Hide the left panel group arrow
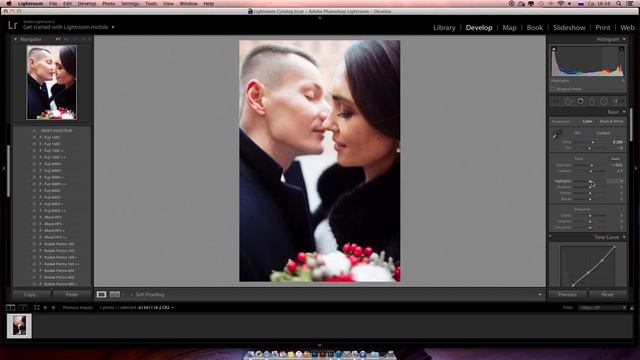 3,168
